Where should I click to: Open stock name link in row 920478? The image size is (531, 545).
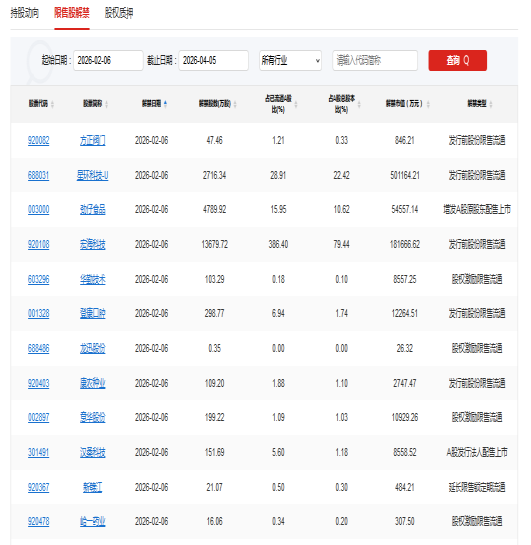point(92,521)
